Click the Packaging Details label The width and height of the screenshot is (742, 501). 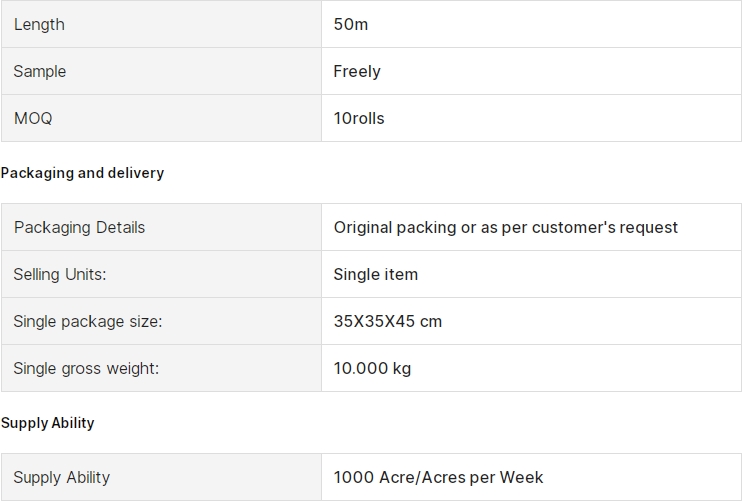pos(79,227)
